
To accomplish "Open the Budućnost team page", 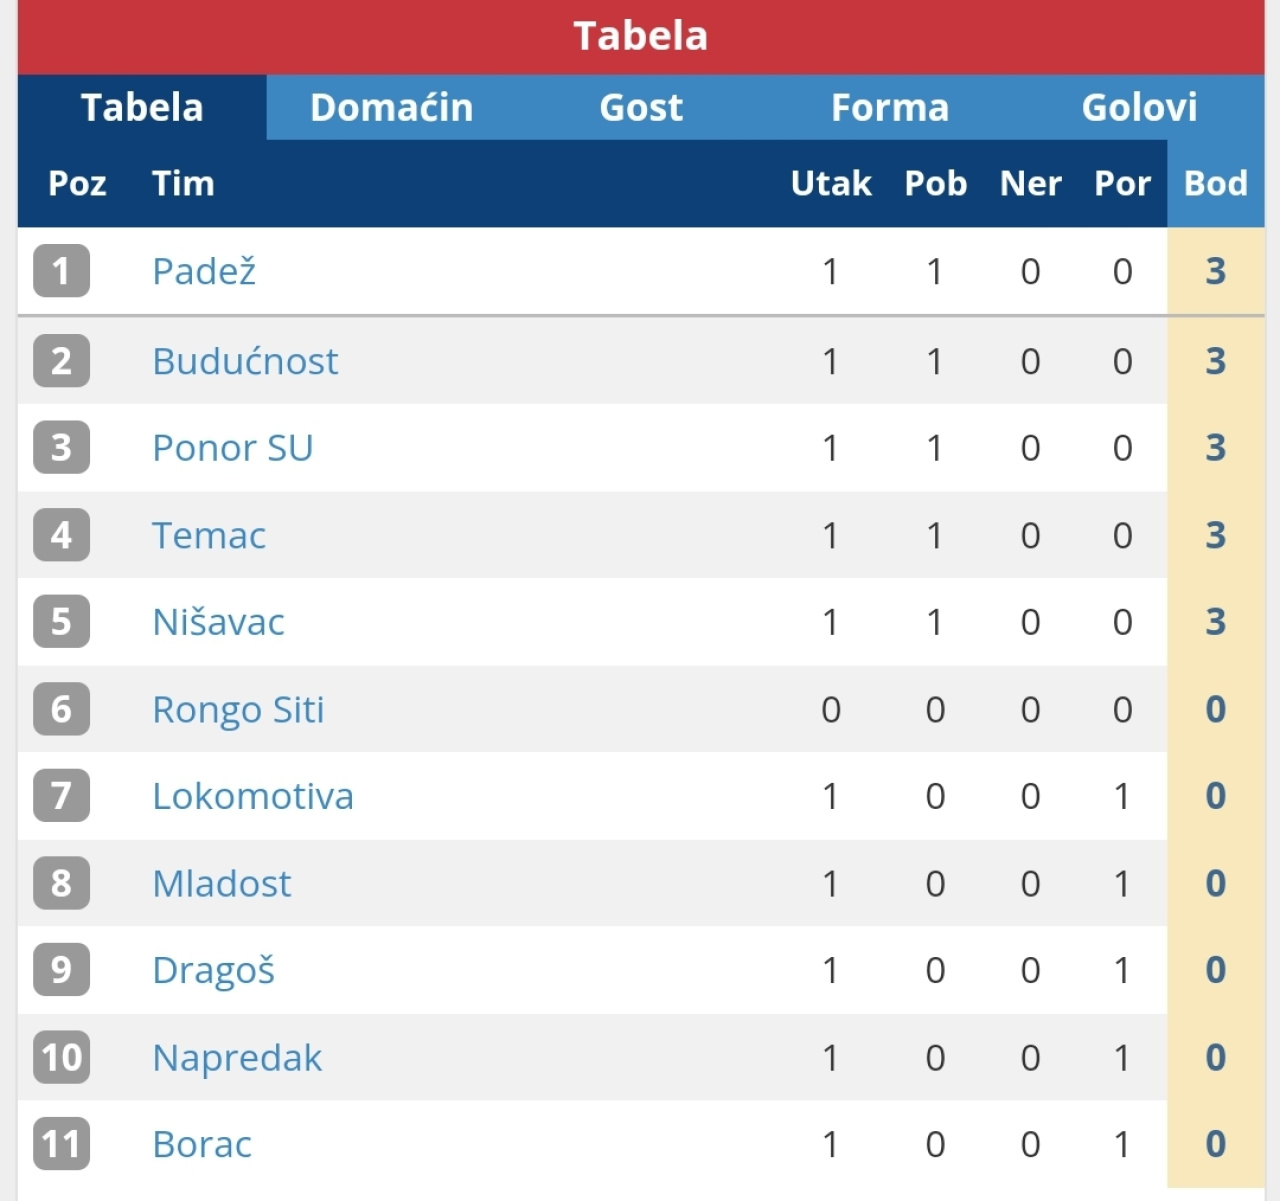I will [x=245, y=361].
